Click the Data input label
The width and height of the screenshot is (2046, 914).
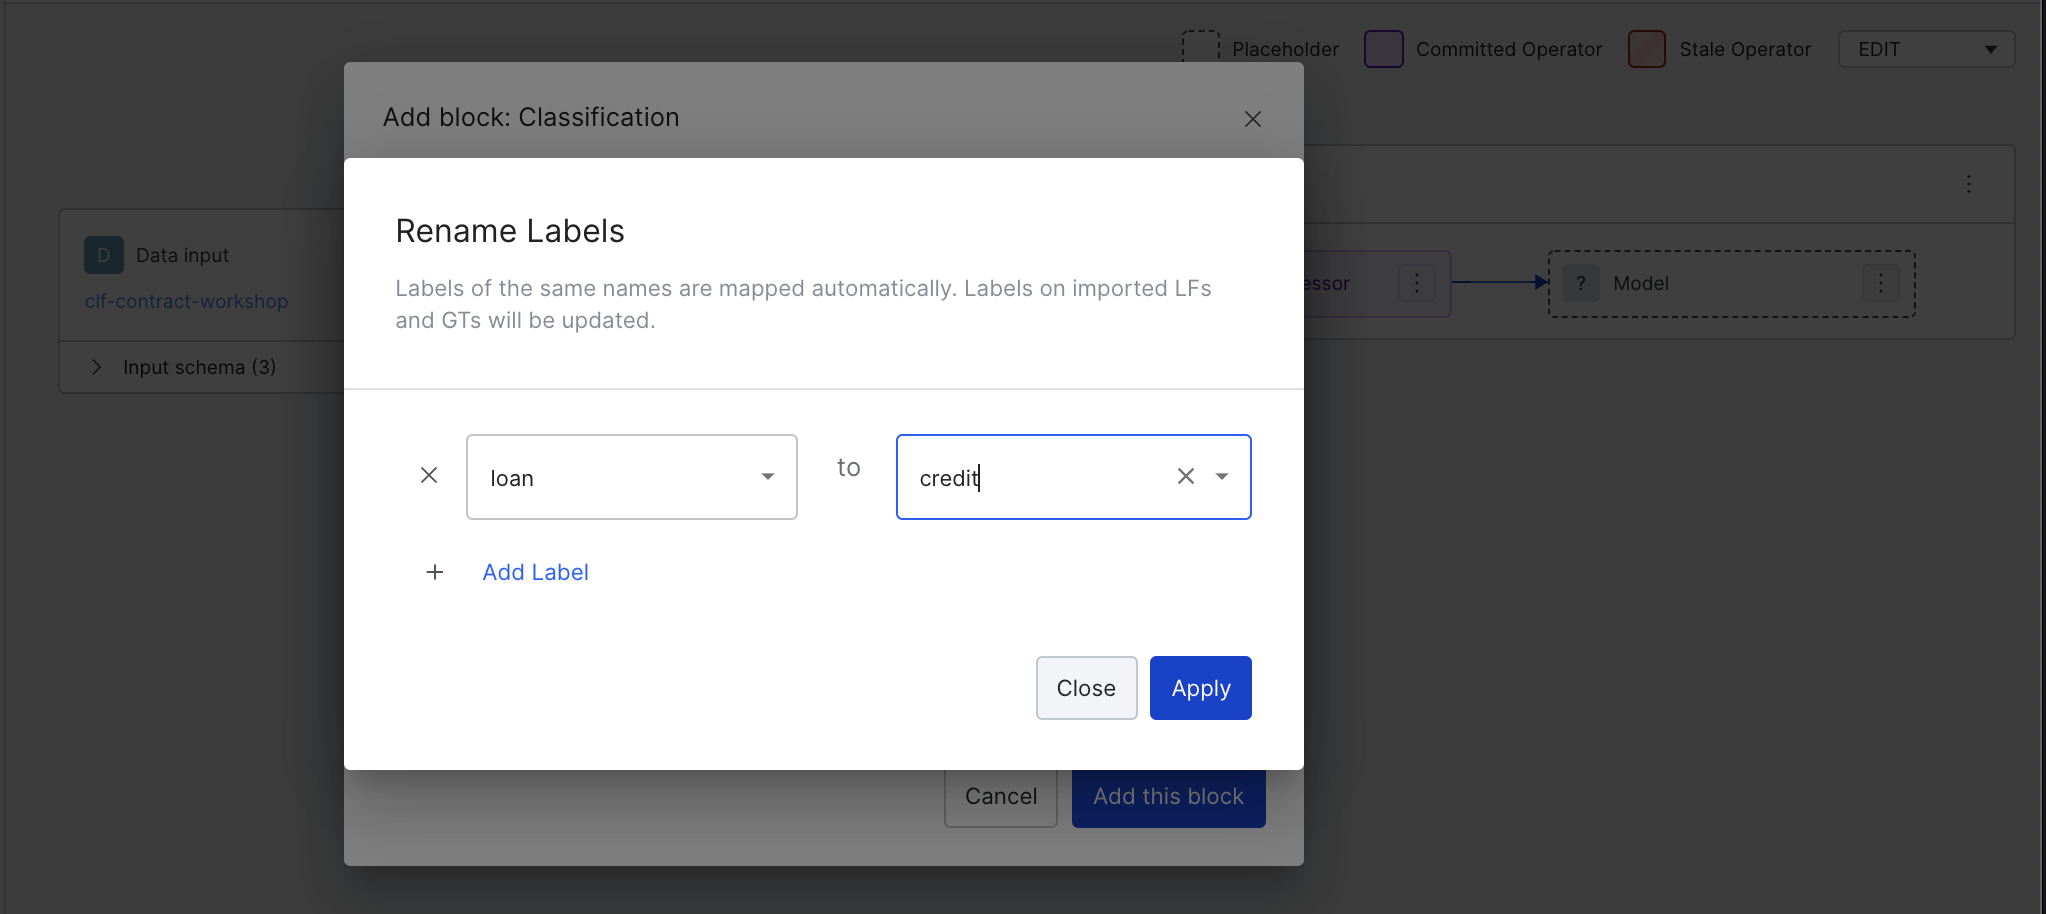[182, 255]
